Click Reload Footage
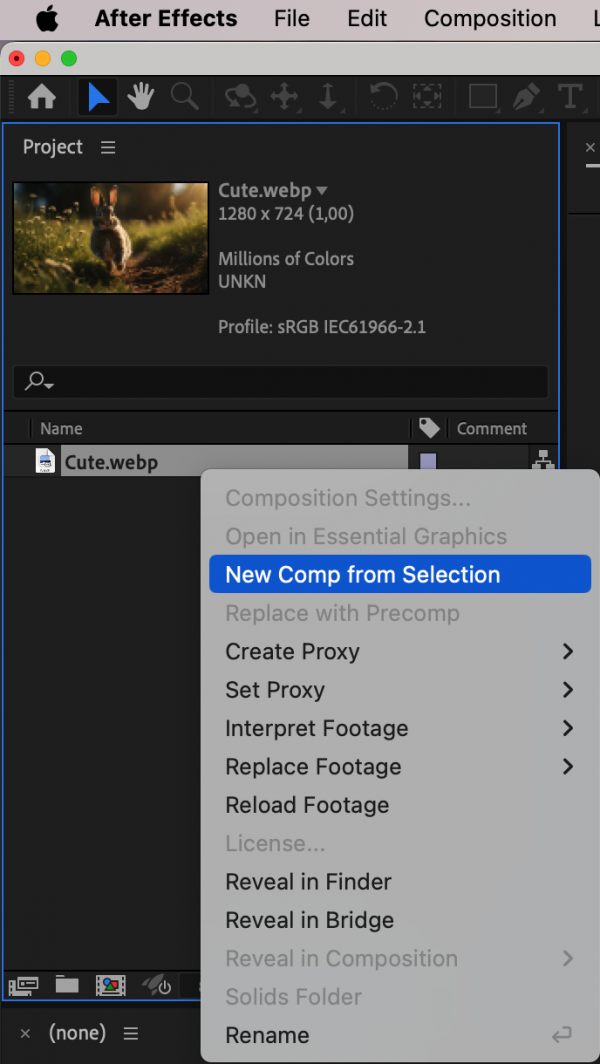This screenshot has width=600, height=1064. (307, 804)
